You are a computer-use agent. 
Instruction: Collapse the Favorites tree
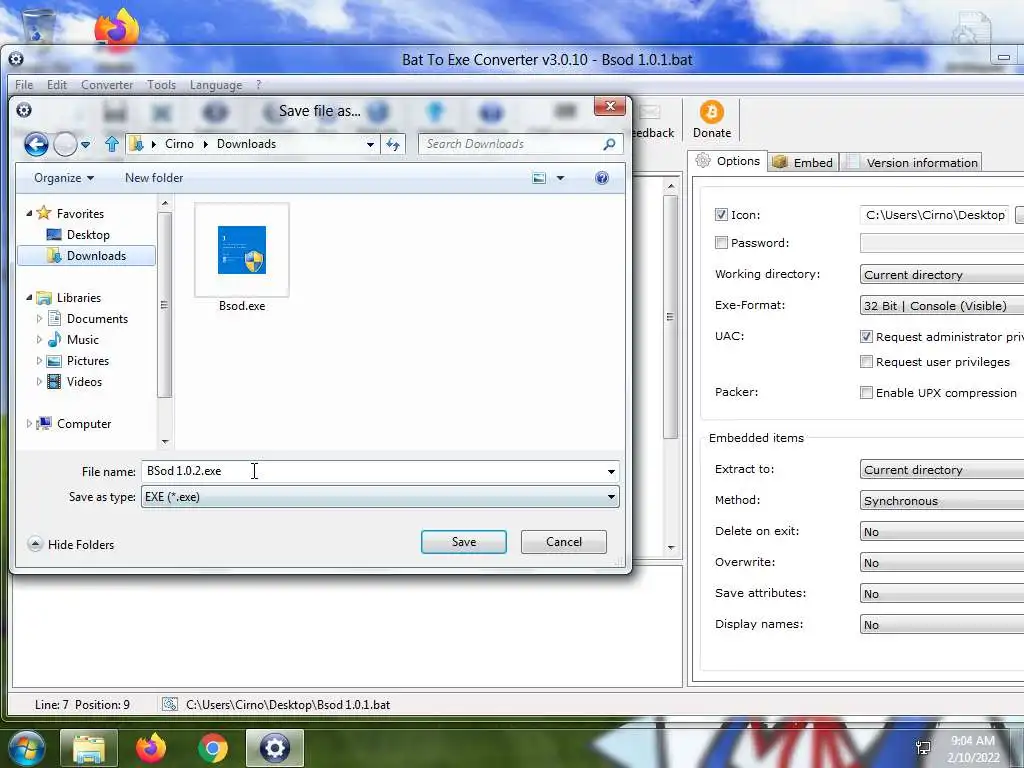pyautogui.click(x=29, y=214)
